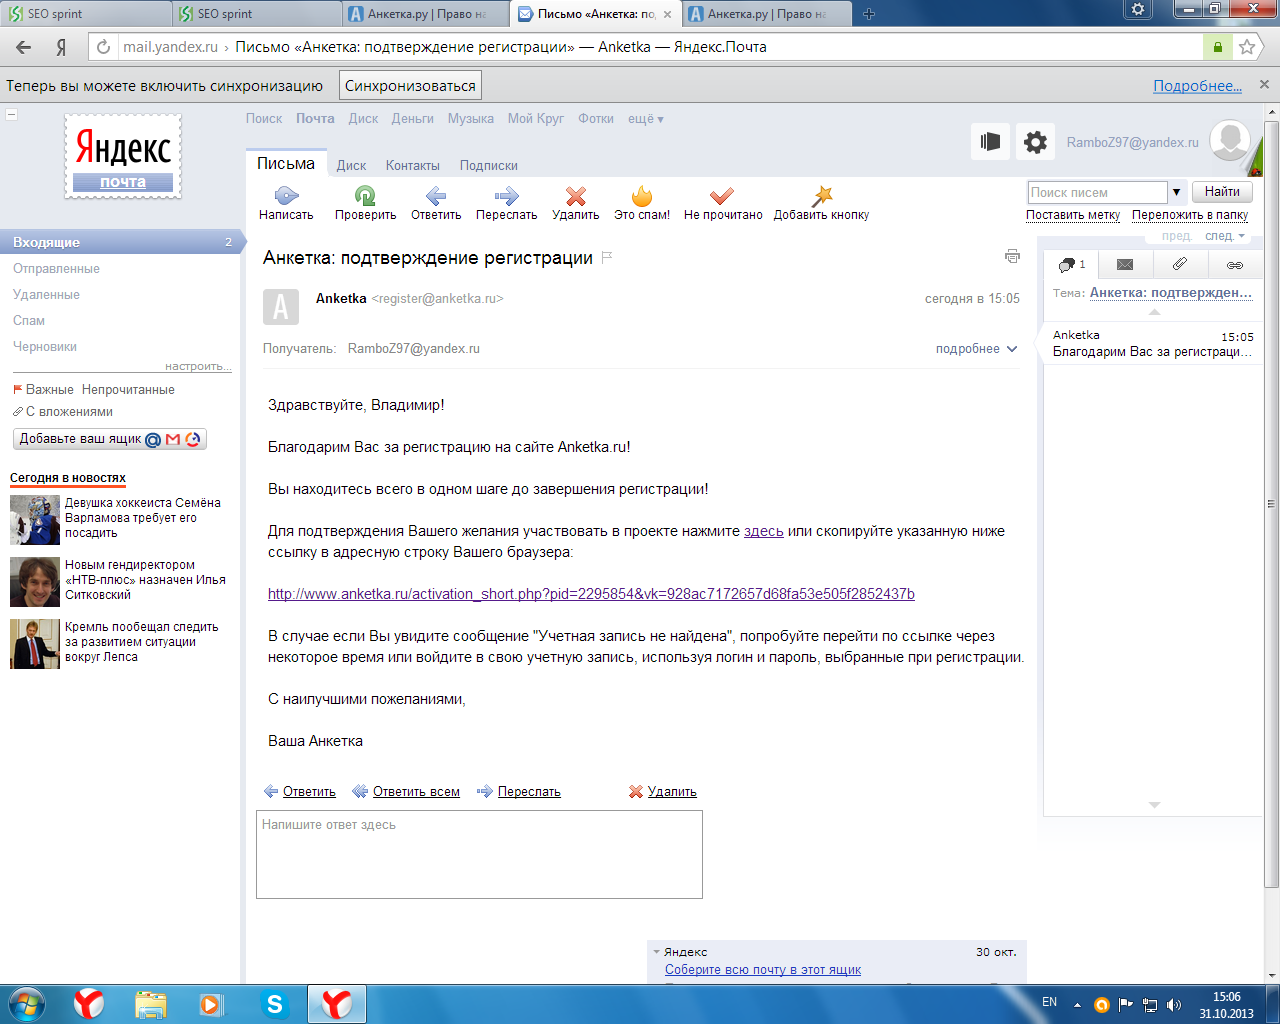
Task: Open the Деньги service link
Action: click(x=413, y=118)
